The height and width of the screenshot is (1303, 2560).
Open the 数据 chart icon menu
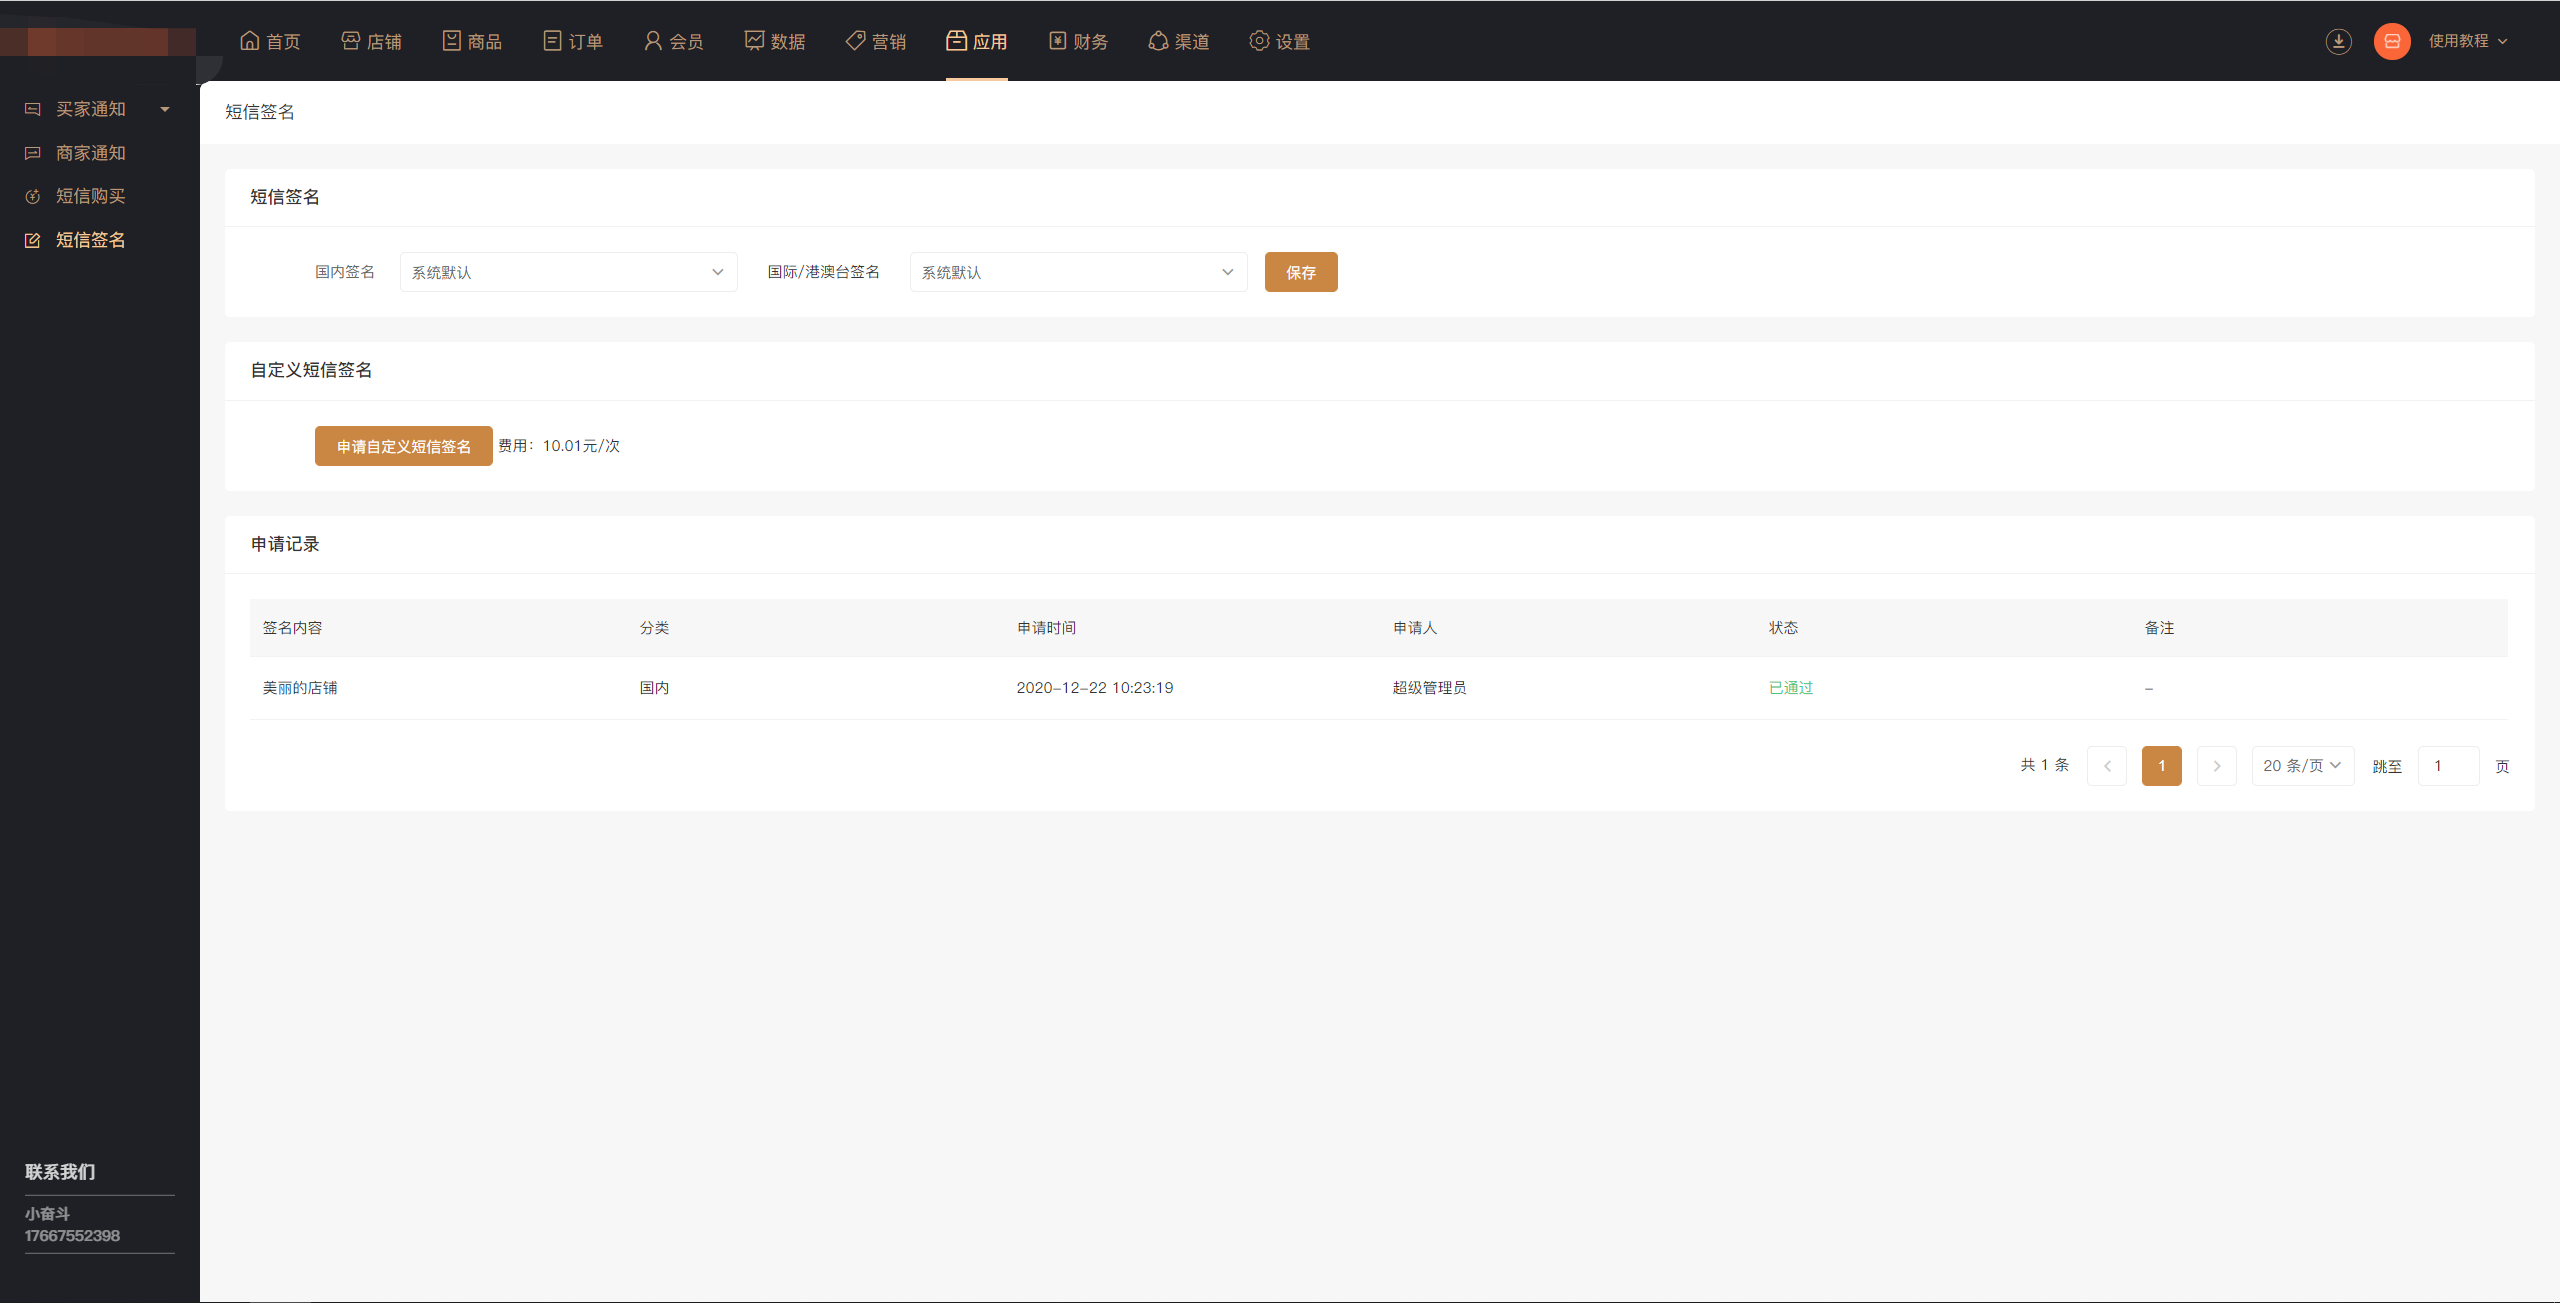point(775,41)
